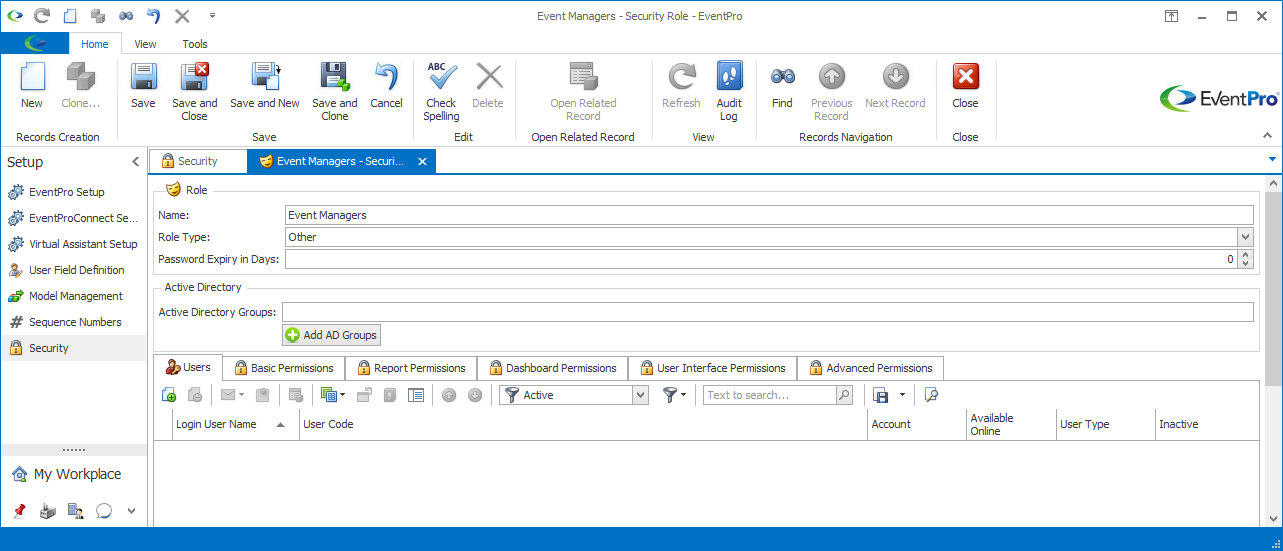Viewport: 1283px width, 551px height.
Task: Close the Event Managers document tab
Action: [x=422, y=161]
